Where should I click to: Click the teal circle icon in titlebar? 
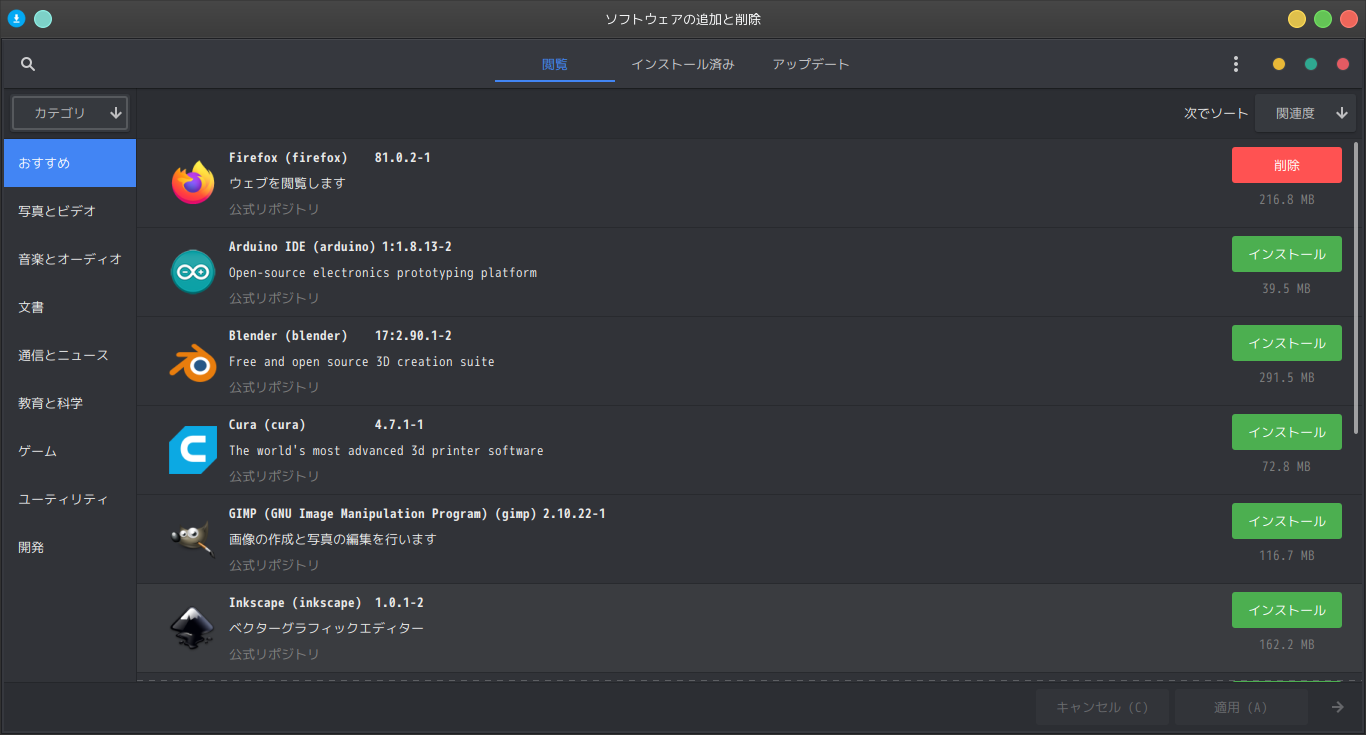tap(43, 19)
